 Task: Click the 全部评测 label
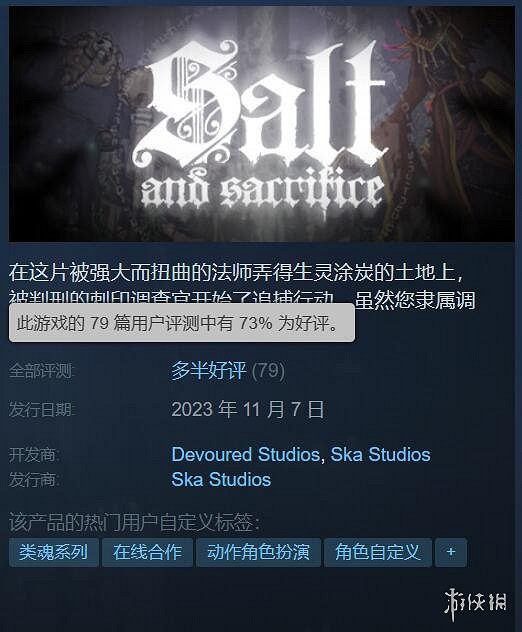[42, 371]
